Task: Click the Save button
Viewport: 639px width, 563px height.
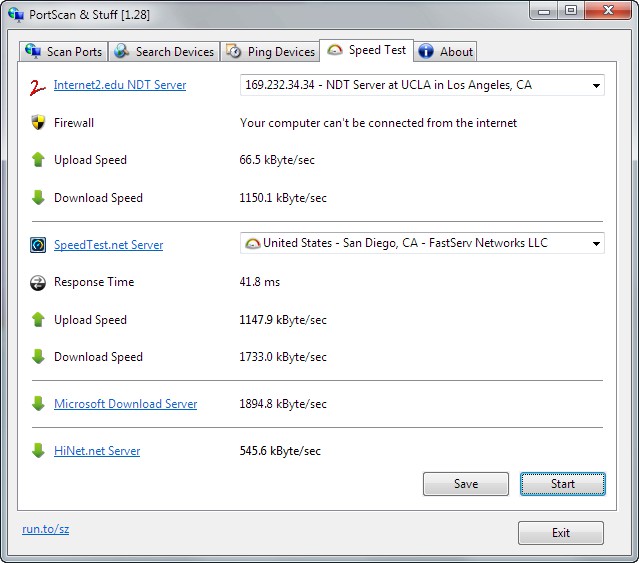Action: tap(465, 484)
